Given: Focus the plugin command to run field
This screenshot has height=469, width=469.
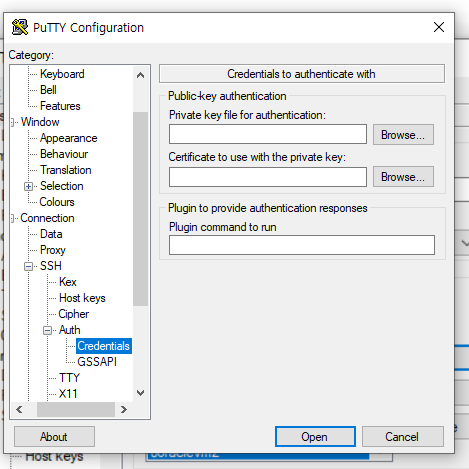Looking at the screenshot, I should tap(302, 245).
